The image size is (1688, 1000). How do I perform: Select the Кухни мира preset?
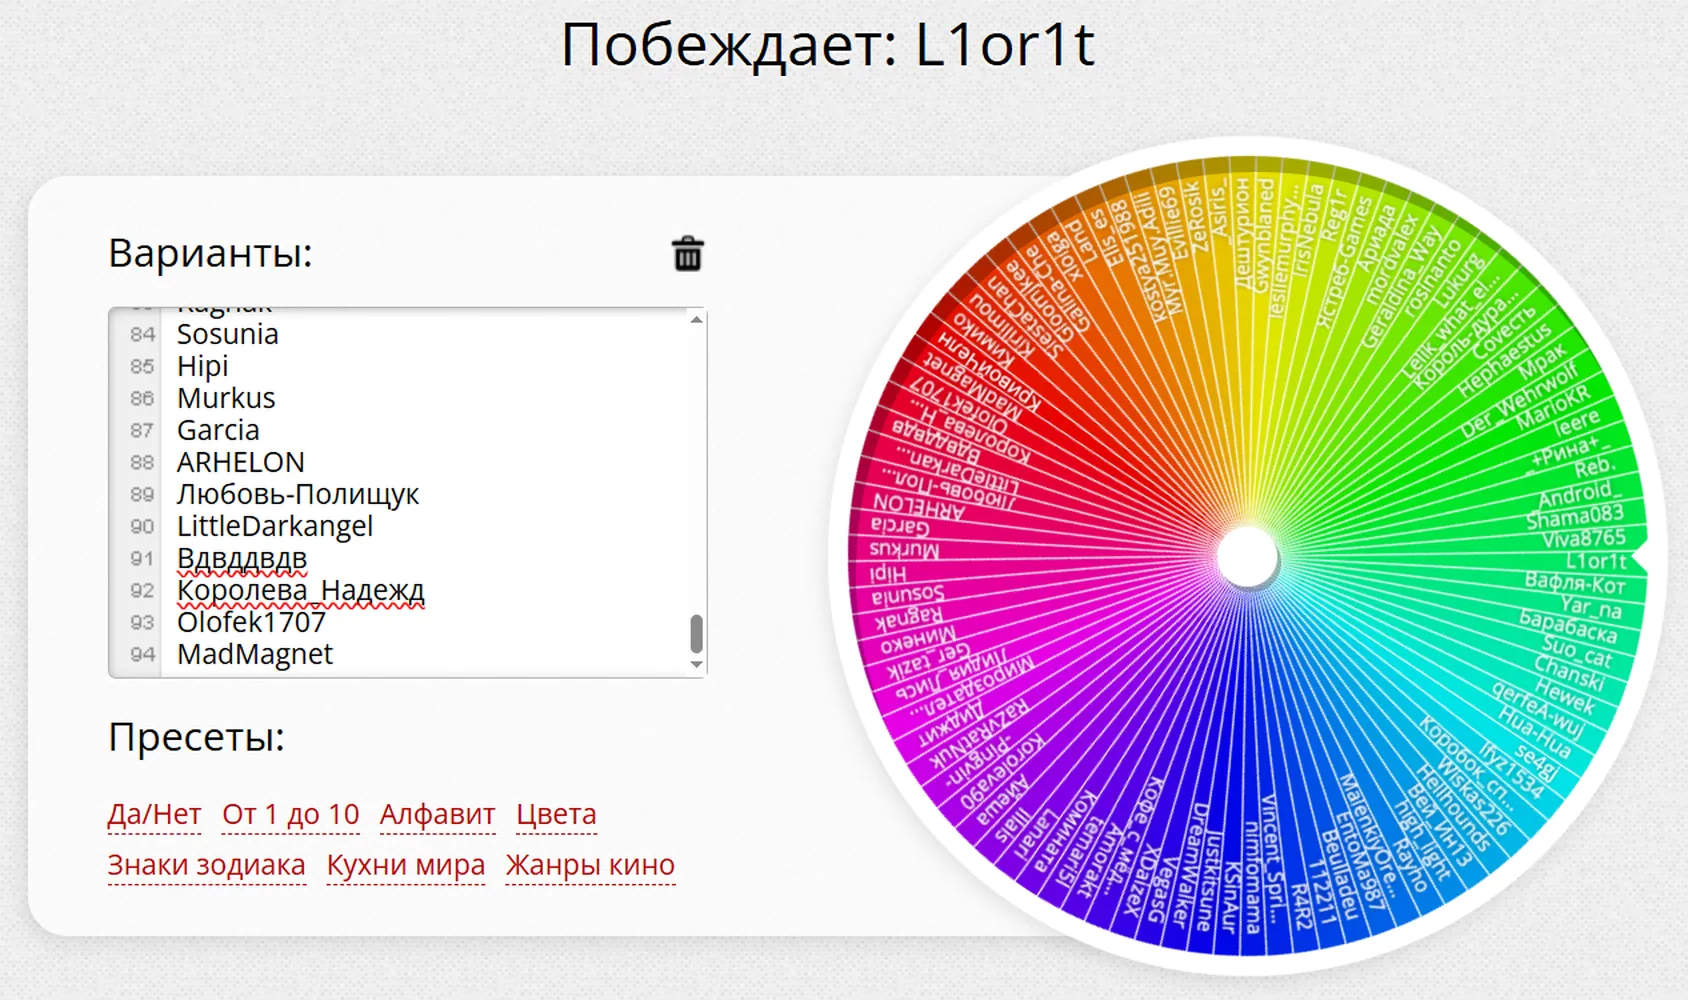[406, 865]
